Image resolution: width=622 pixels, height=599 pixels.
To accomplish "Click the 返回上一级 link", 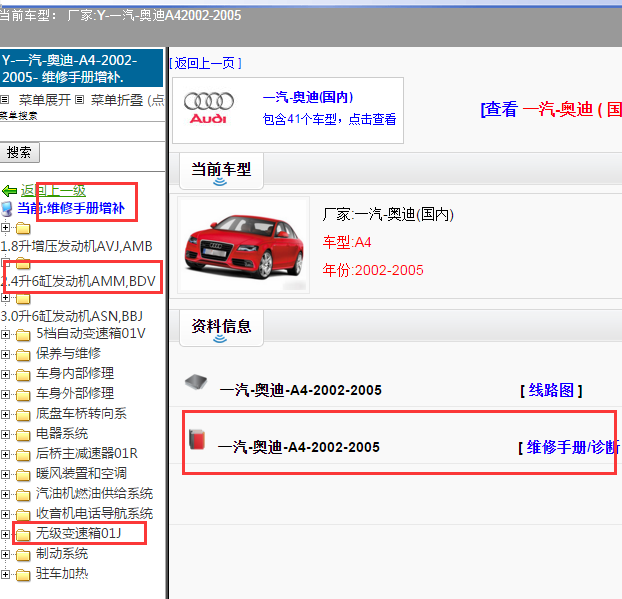I will pos(53,191).
